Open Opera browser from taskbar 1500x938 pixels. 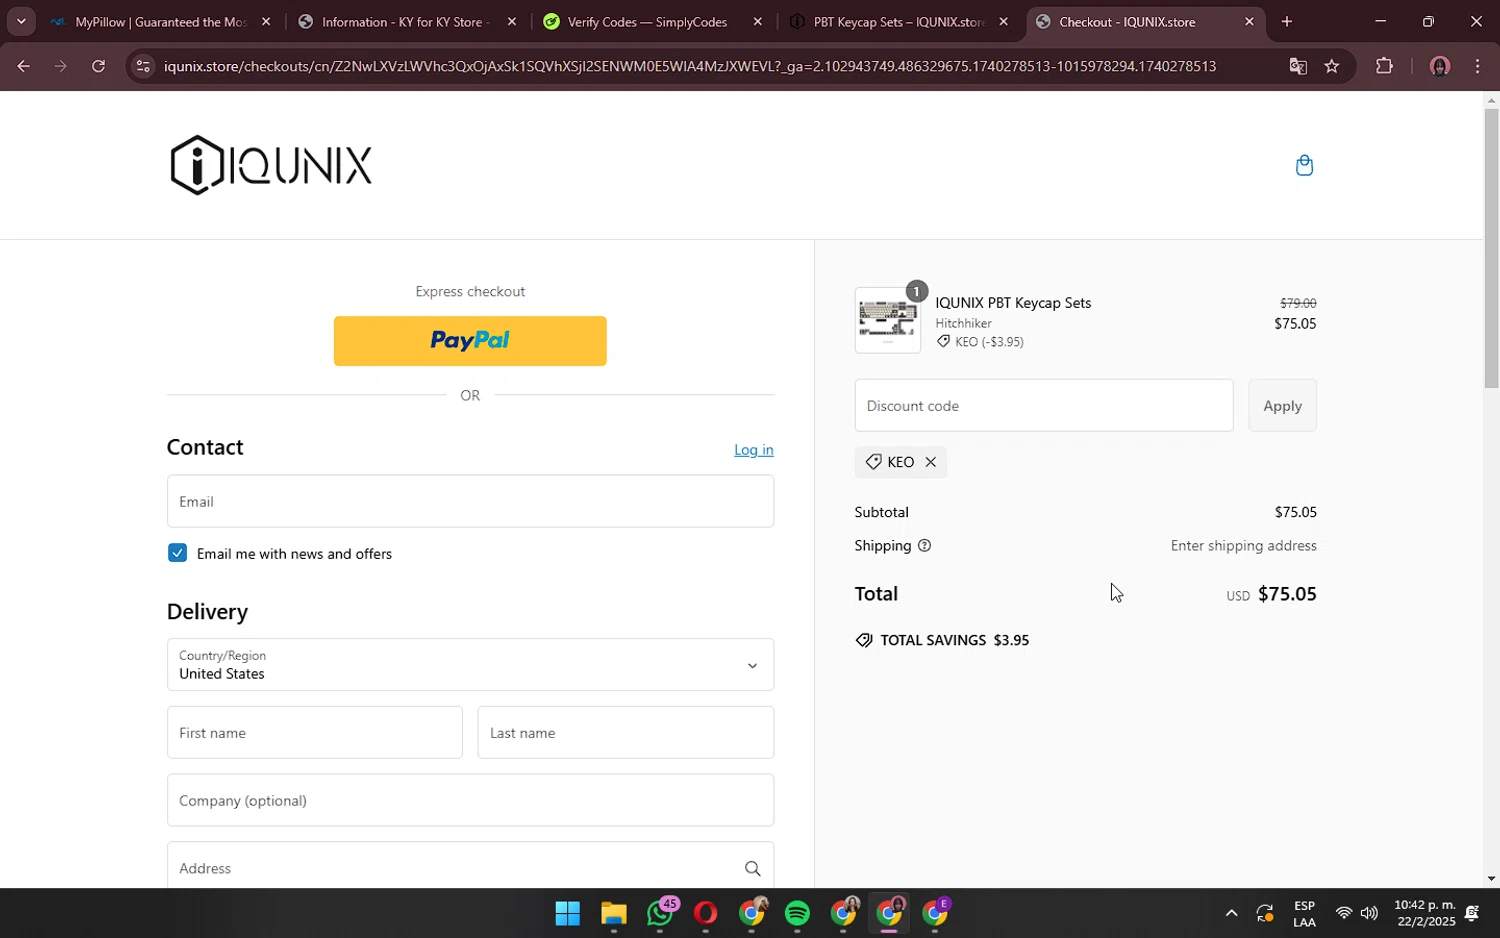[705, 913]
